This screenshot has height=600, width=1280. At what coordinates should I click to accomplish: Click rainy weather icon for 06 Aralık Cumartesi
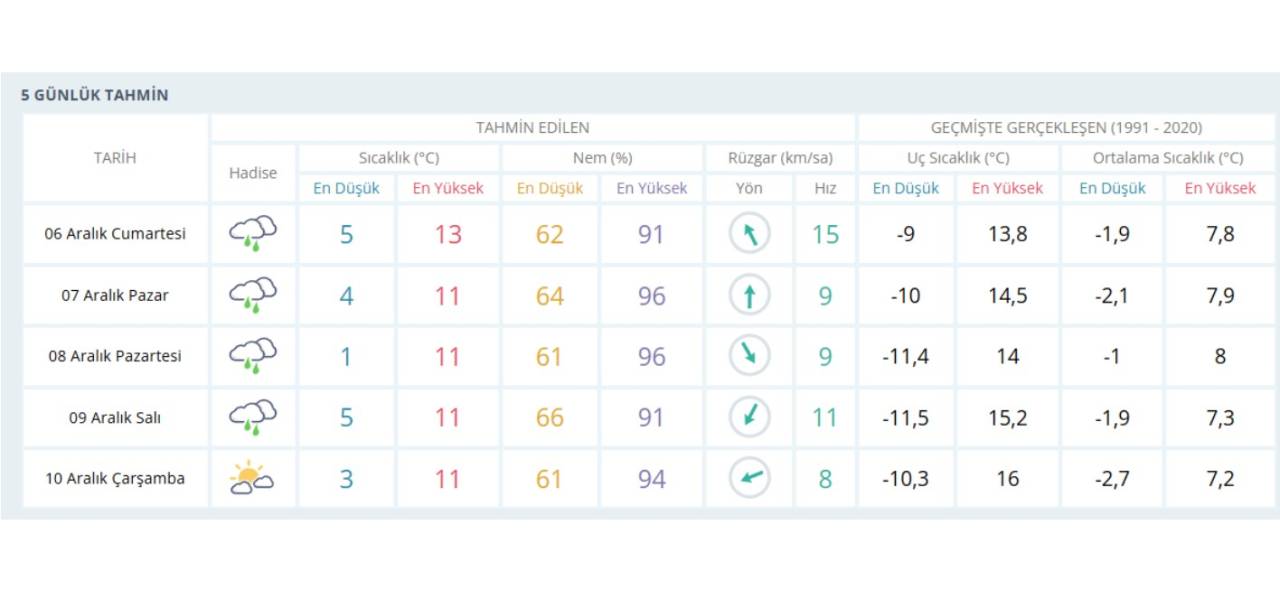(x=252, y=234)
